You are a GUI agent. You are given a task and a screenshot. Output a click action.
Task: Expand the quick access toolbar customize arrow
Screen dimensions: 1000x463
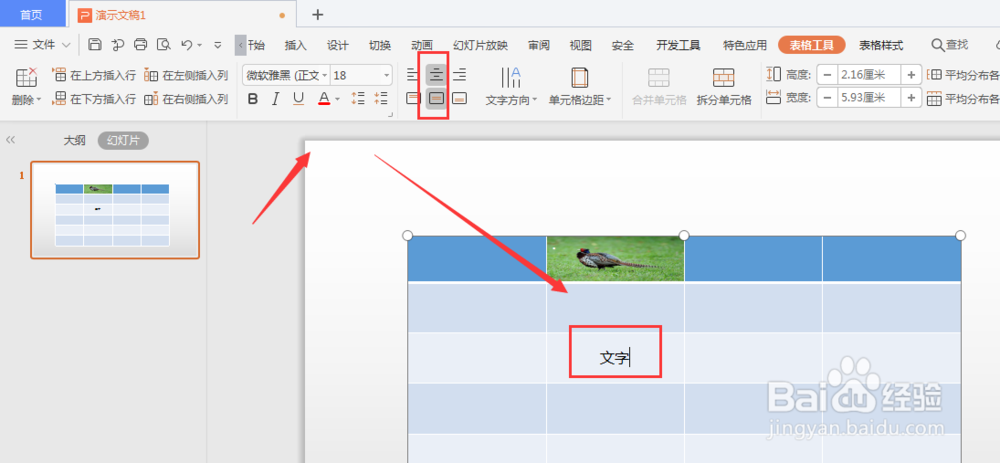pyautogui.click(x=217, y=45)
